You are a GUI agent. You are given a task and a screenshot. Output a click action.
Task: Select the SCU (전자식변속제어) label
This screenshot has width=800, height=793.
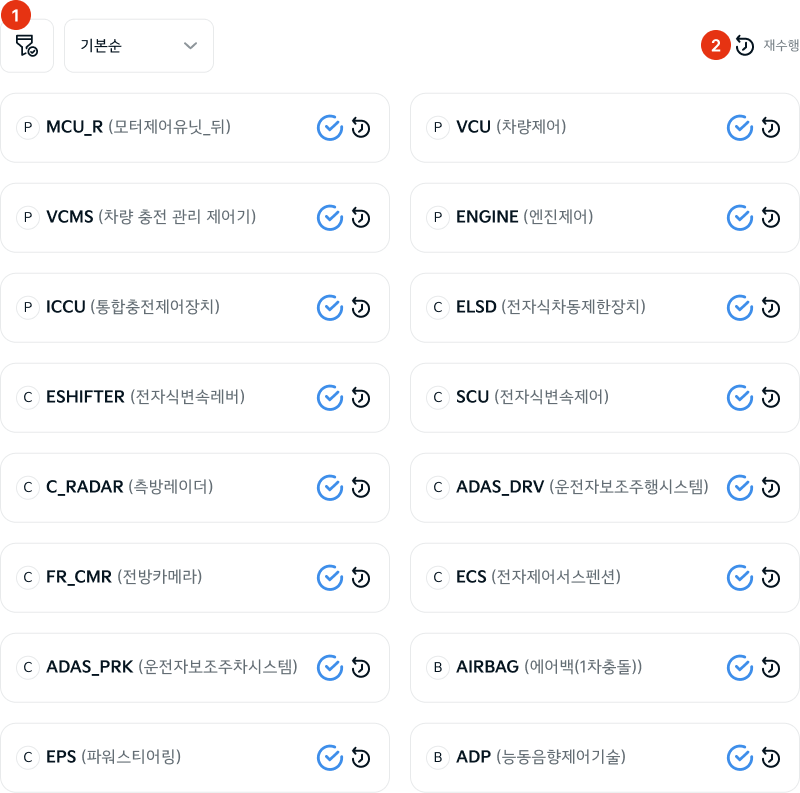(x=532, y=396)
